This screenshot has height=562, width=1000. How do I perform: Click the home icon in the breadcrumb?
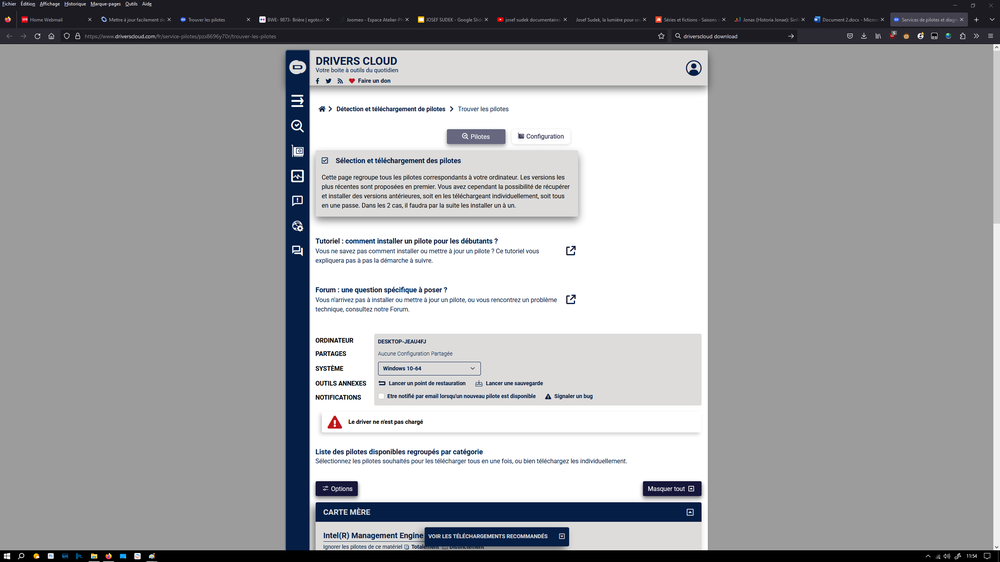[x=321, y=109]
